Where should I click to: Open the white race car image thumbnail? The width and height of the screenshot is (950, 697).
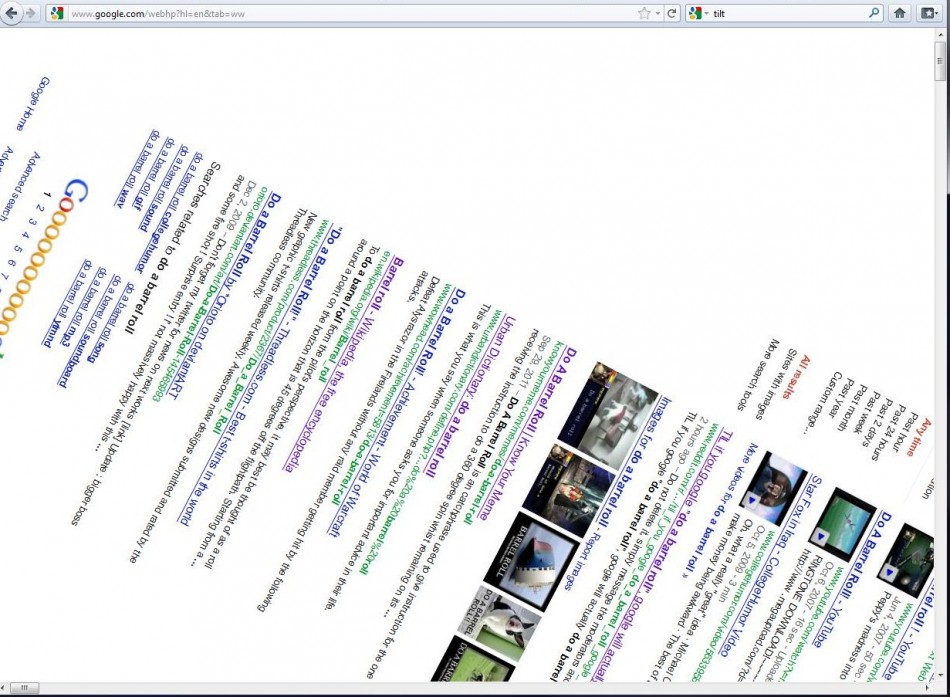pyautogui.click(x=607, y=416)
